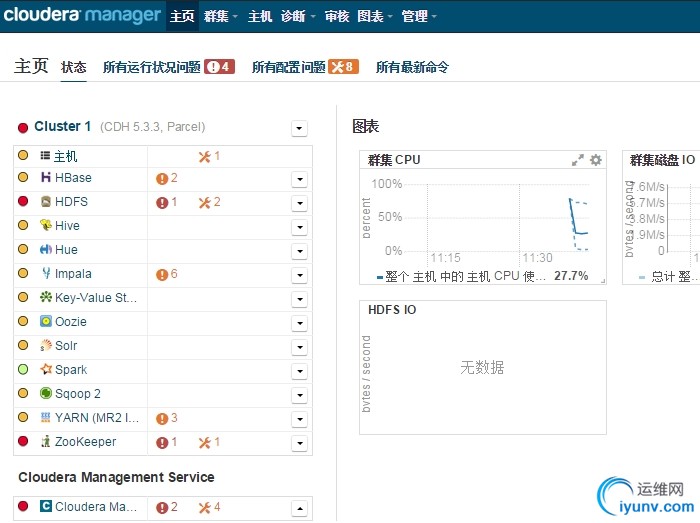Click the 群集 CPU chart title
Screen dimensions: 700x523
pos(394,160)
